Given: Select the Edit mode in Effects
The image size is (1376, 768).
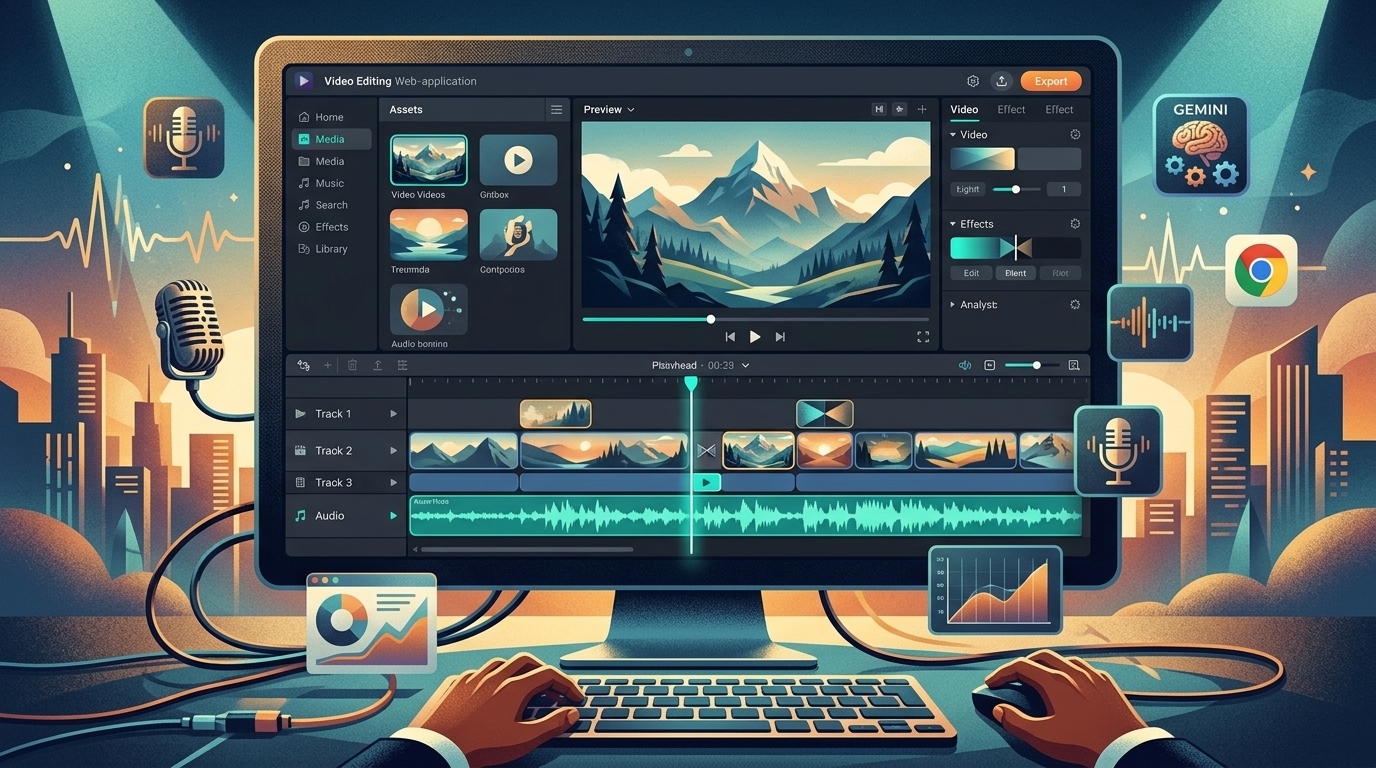Looking at the screenshot, I should pyautogui.click(x=971, y=273).
